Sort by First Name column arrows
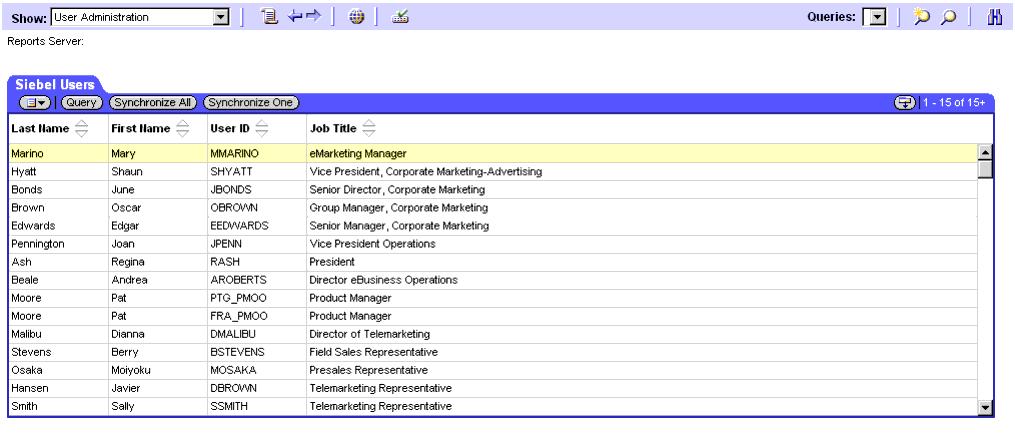 [x=183, y=128]
